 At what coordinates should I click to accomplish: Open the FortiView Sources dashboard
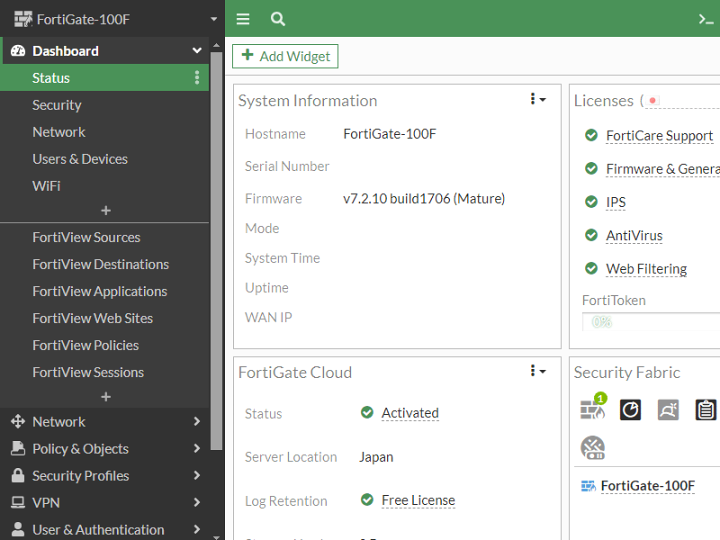coord(86,237)
